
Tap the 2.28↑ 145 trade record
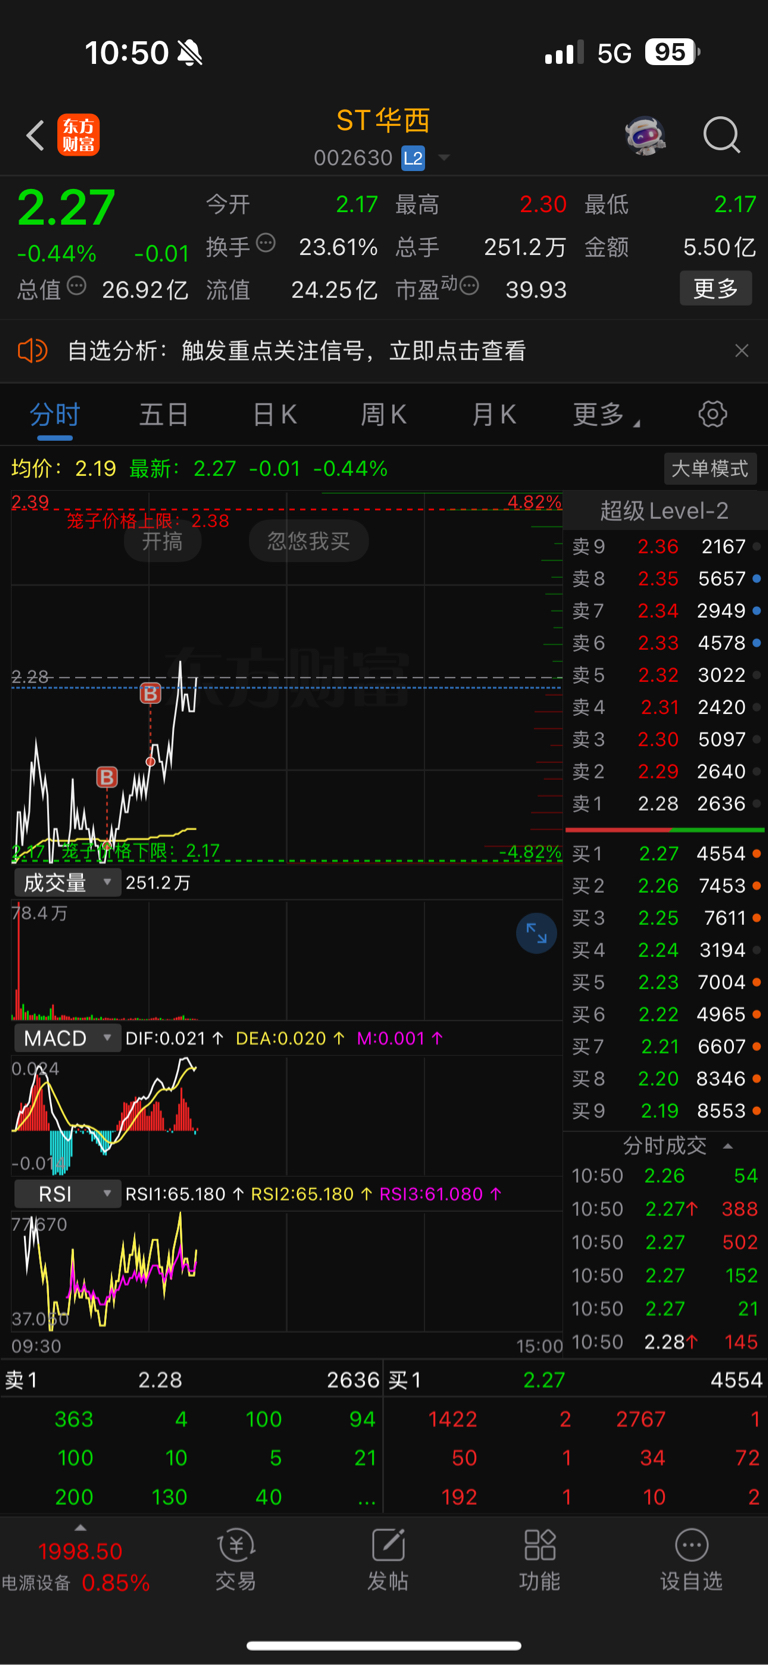tap(665, 1342)
